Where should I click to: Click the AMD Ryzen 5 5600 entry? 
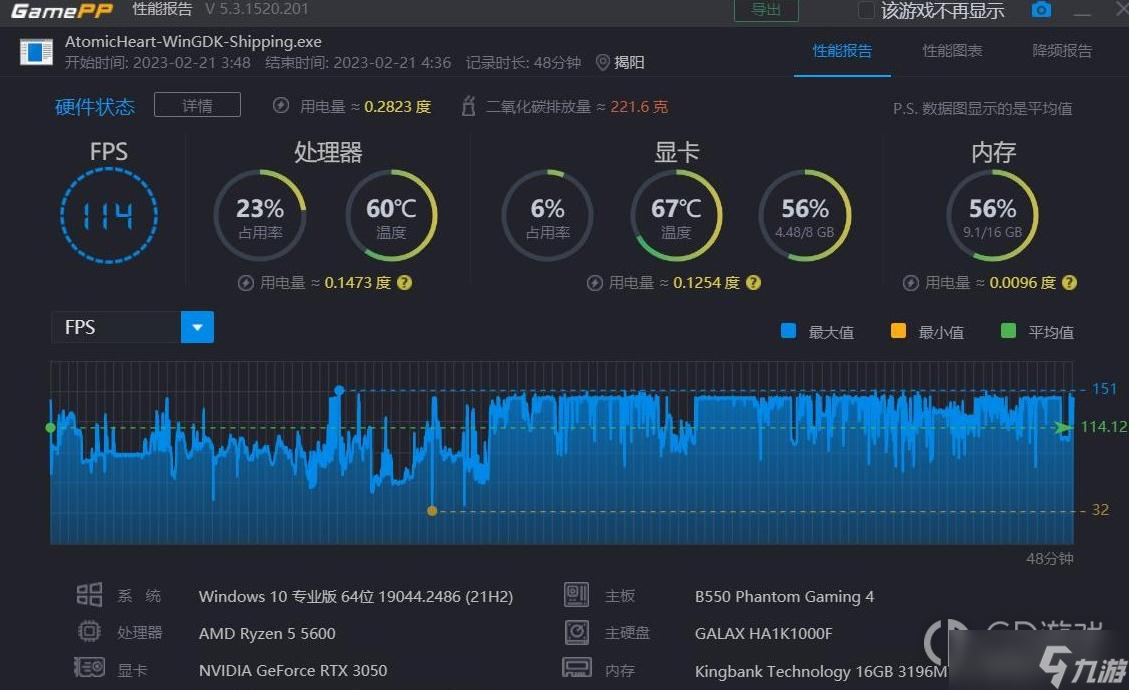click(x=267, y=633)
